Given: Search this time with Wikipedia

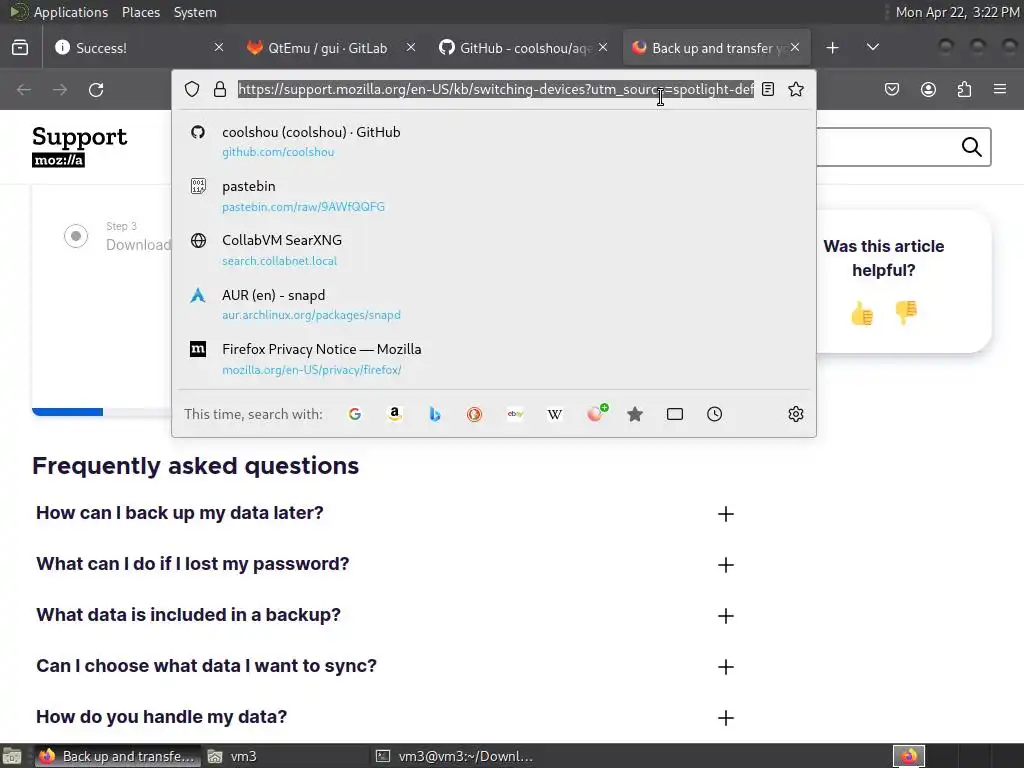Looking at the screenshot, I should point(554,414).
